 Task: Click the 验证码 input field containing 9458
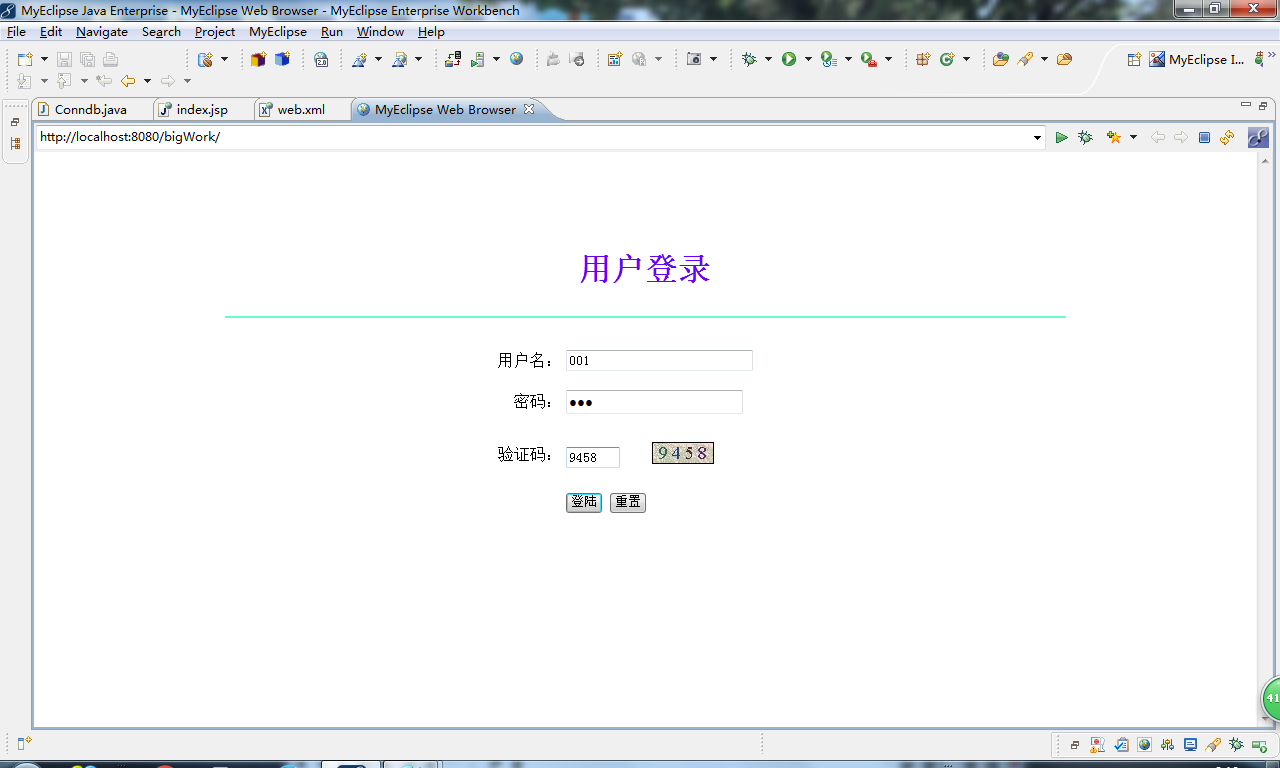tap(593, 457)
